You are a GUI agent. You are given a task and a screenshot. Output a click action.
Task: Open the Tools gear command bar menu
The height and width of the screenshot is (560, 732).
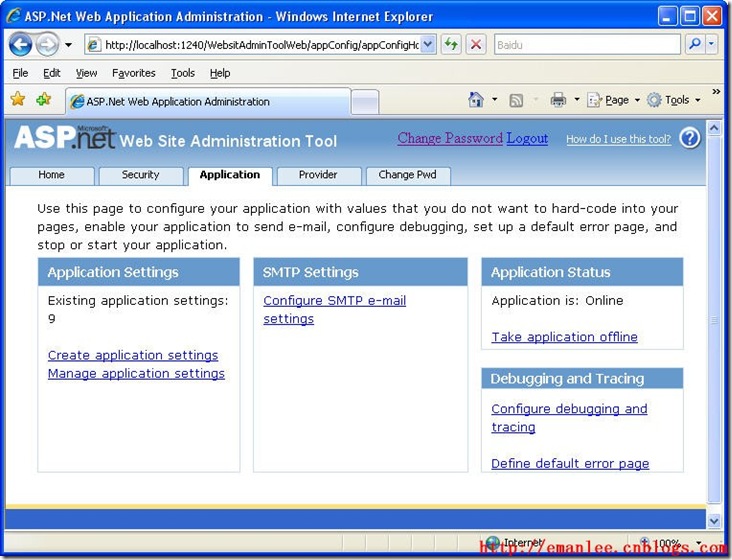[674, 100]
